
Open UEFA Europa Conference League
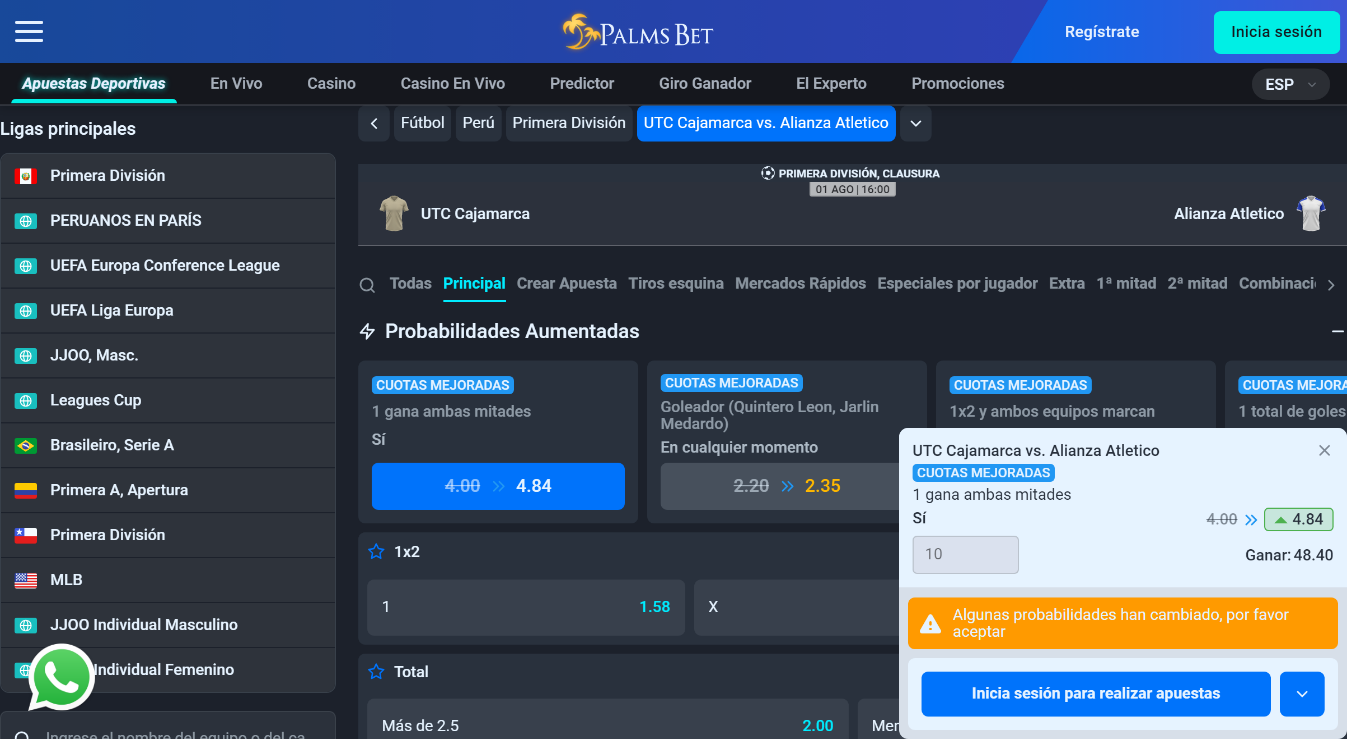(168, 266)
